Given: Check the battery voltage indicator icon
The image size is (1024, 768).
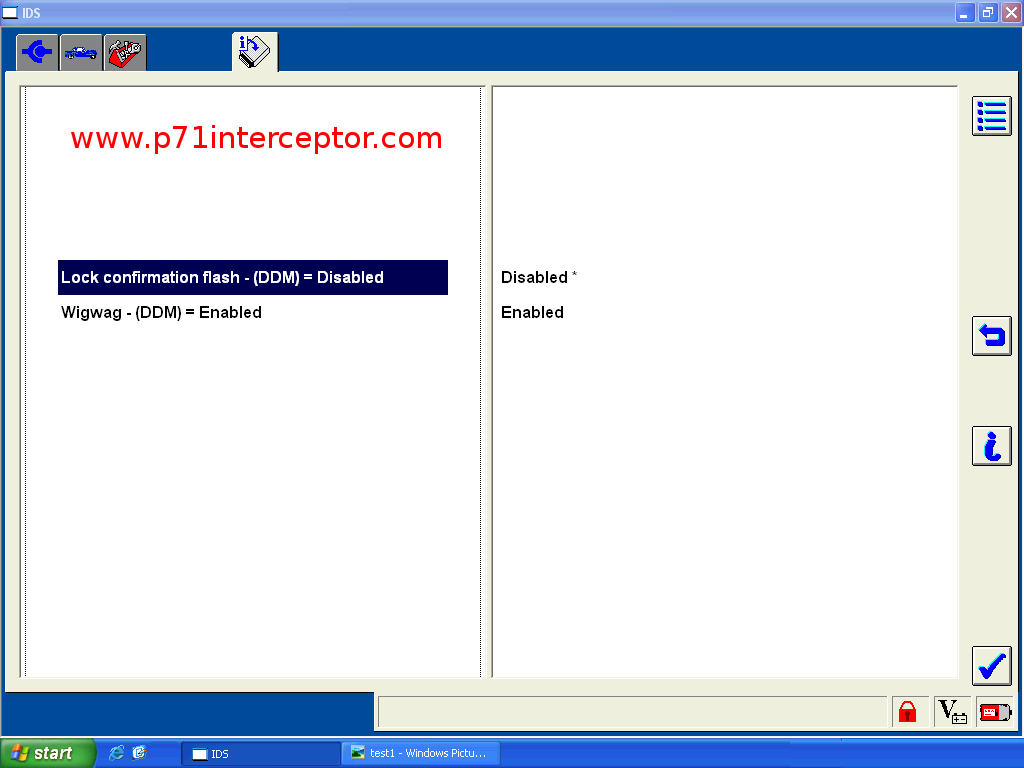Looking at the screenshot, I should click(x=952, y=712).
